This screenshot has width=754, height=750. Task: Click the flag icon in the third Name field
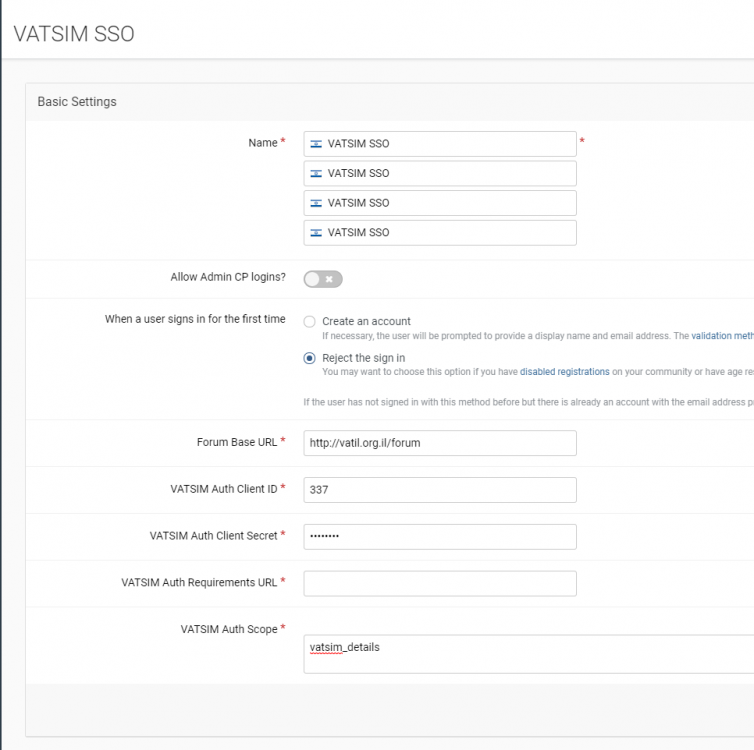tap(316, 203)
